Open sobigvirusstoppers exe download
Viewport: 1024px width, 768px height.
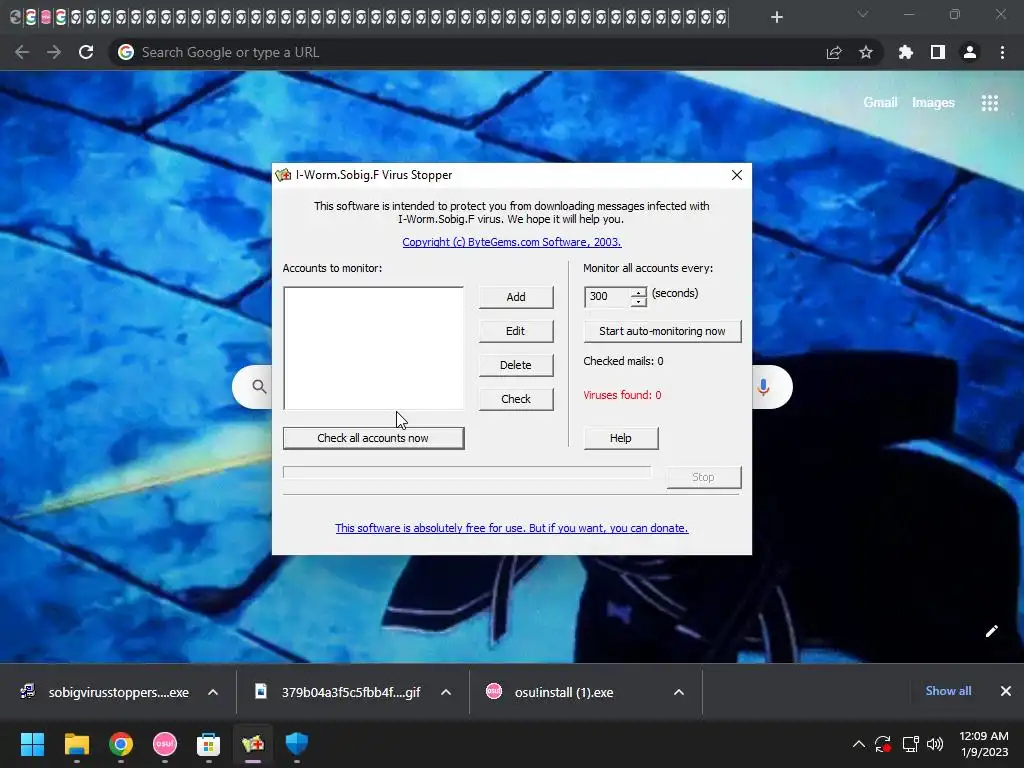coord(106,692)
